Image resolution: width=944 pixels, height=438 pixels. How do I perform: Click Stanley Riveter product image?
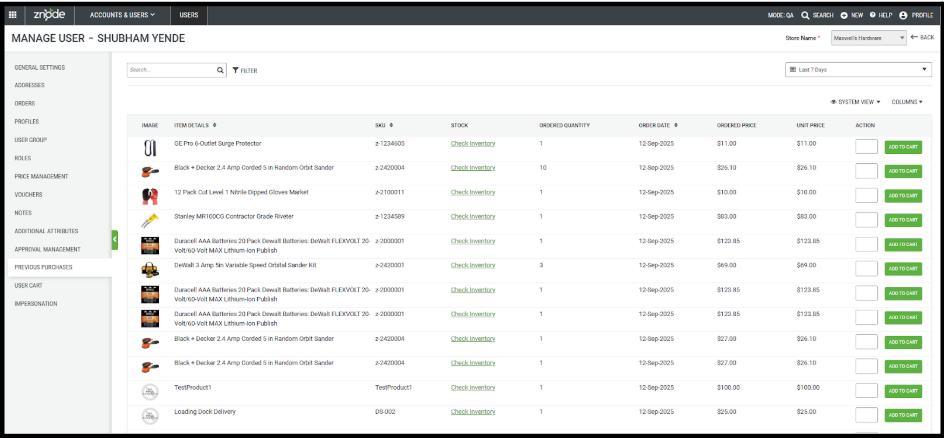[149, 221]
